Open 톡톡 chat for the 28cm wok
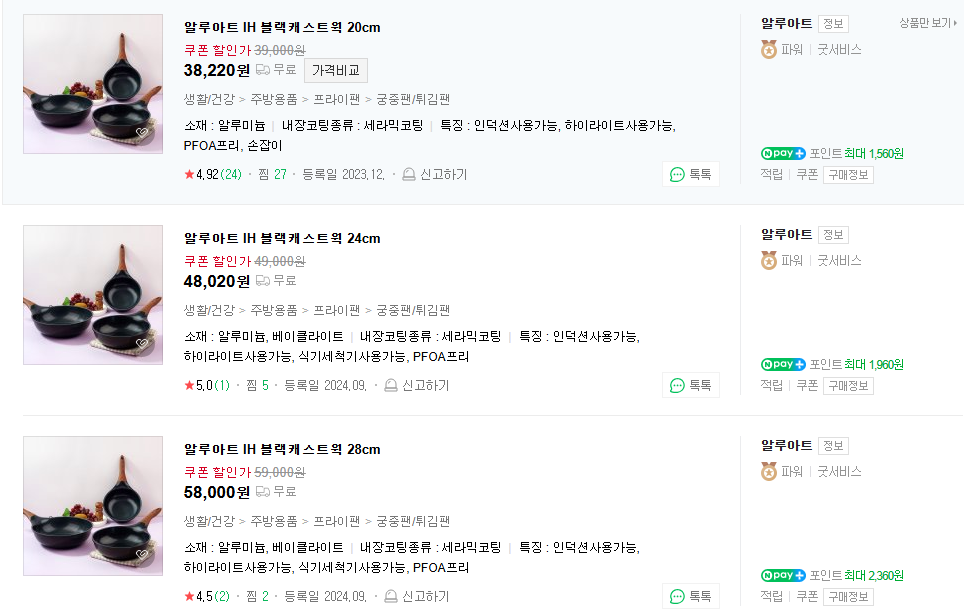Viewport: 964px width, 612px height. [x=691, y=597]
